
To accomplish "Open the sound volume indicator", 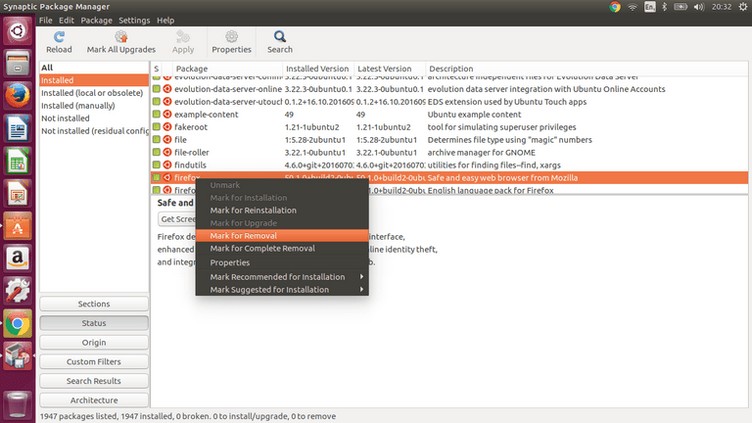I will [699, 7].
